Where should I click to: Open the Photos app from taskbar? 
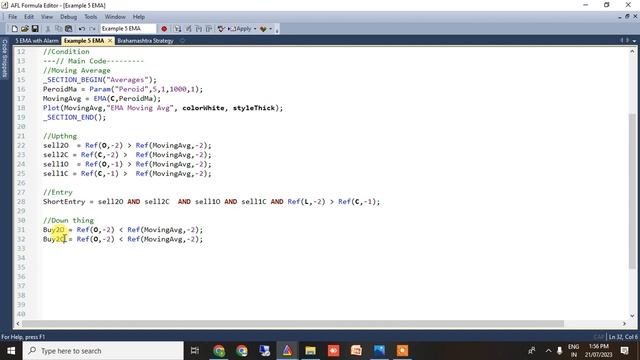point(379,351)
